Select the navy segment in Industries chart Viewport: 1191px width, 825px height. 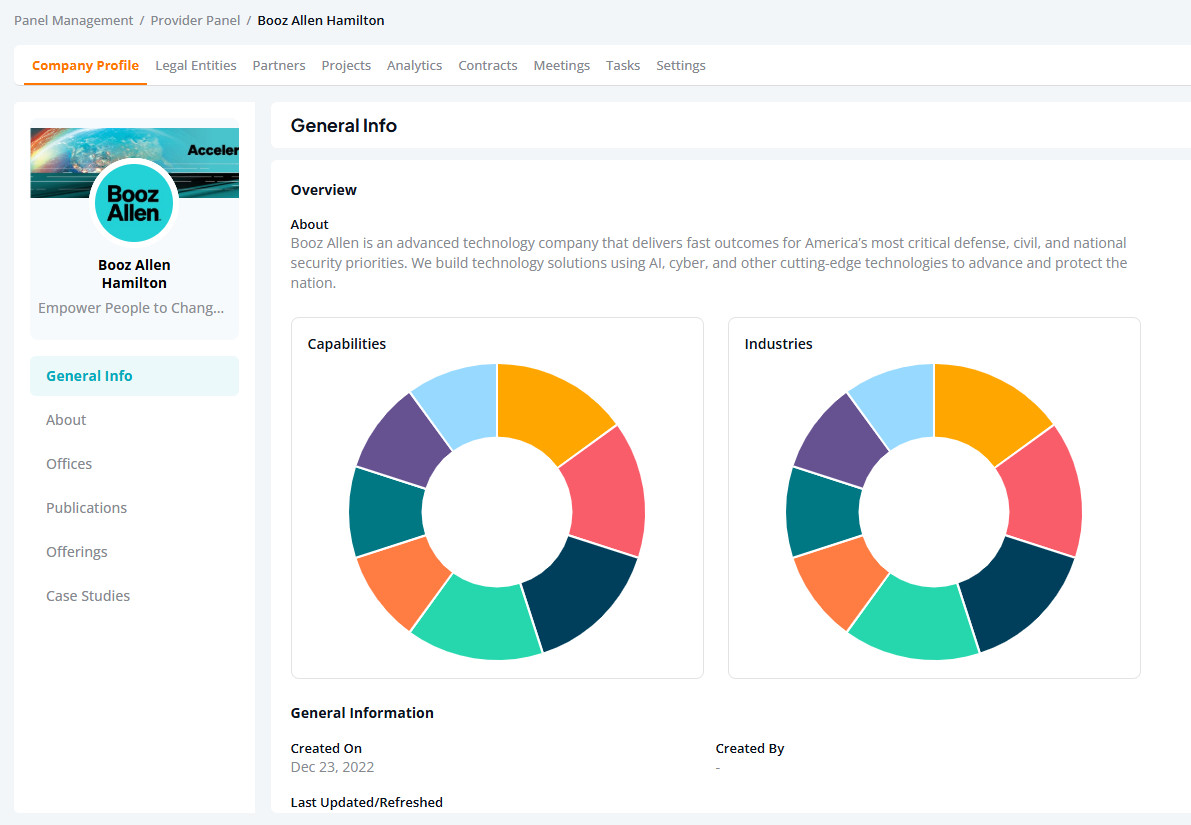[x=1019, y=591]
